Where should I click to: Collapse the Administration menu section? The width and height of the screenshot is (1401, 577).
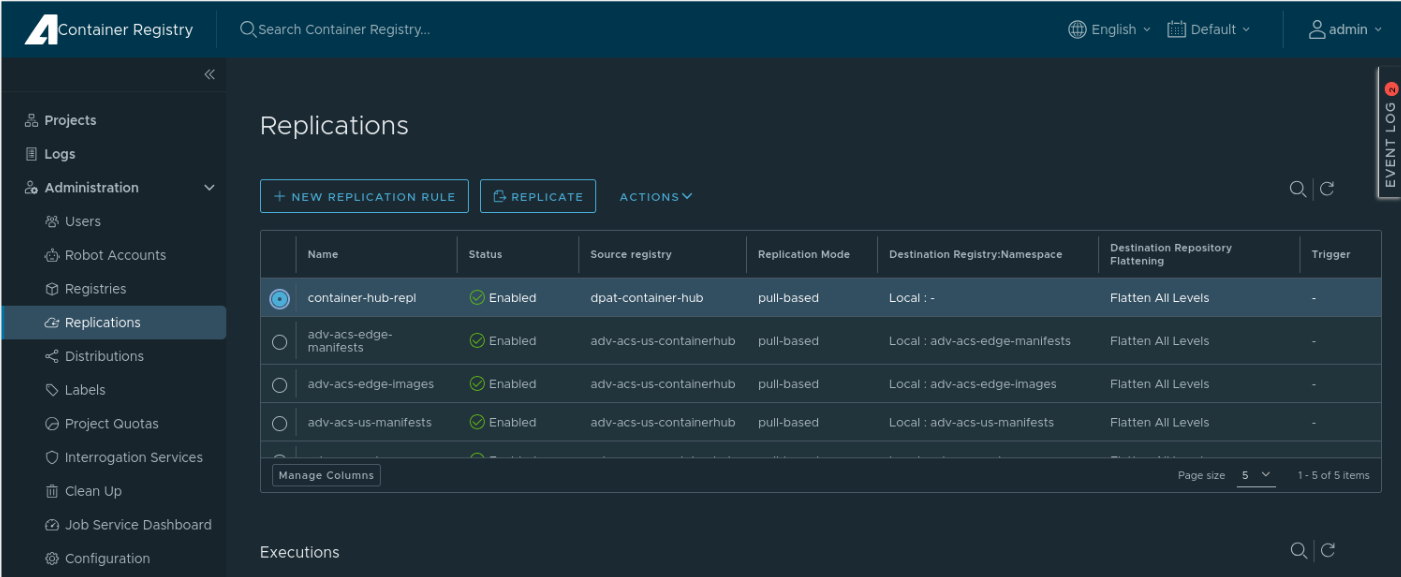[209, 188]
